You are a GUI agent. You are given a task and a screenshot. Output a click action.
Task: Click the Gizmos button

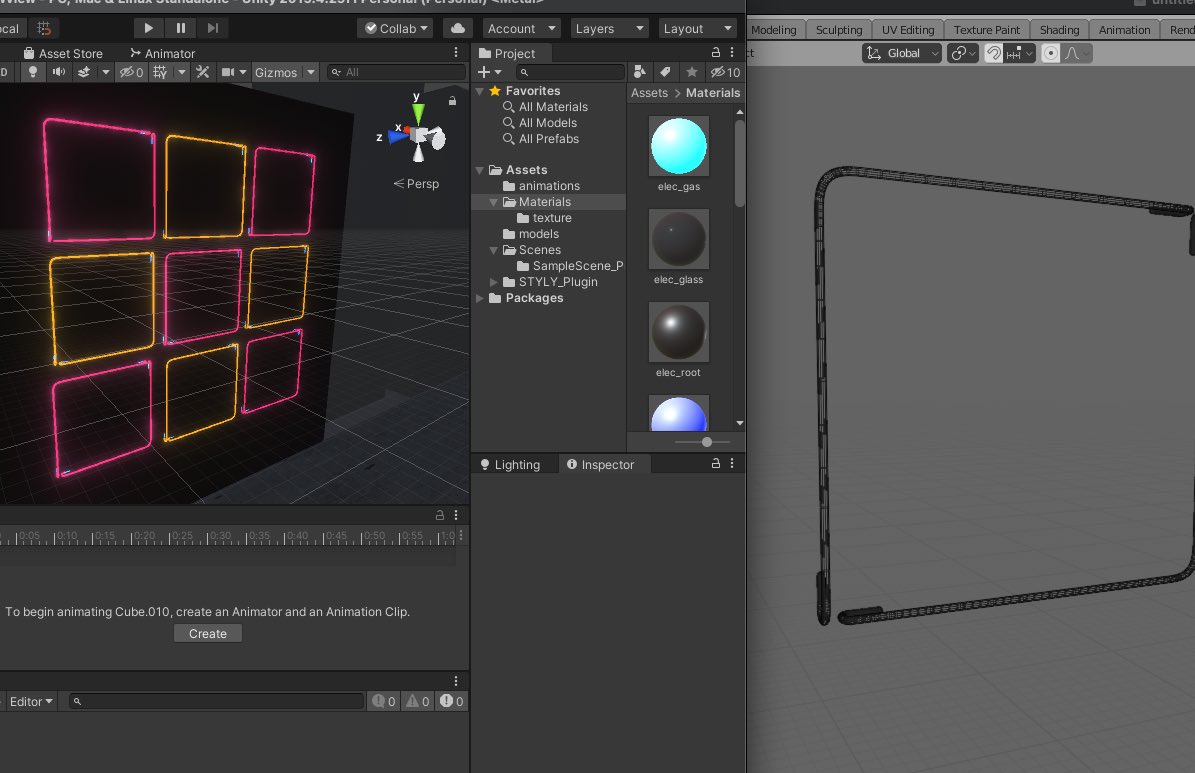click(276, 72)
